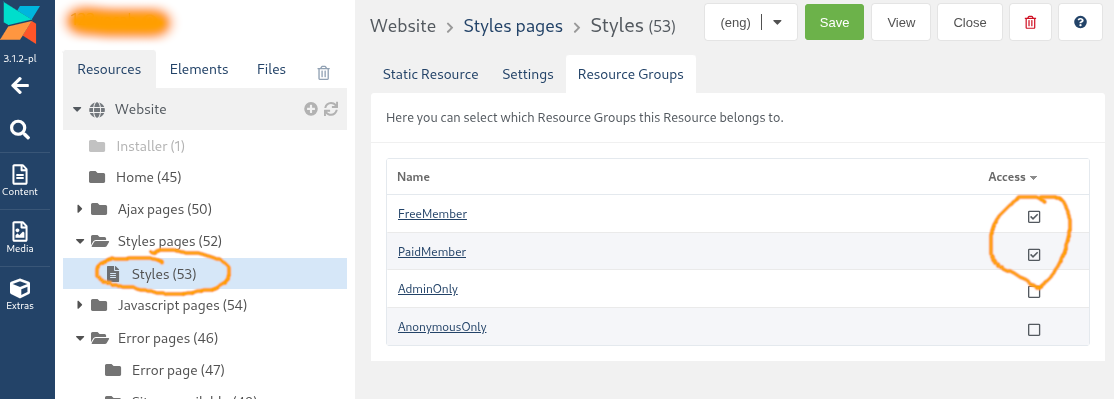This screenshot has width=1114, height=399.
Task: Open the search magnifier icon
Action: [x=20, y=130]
